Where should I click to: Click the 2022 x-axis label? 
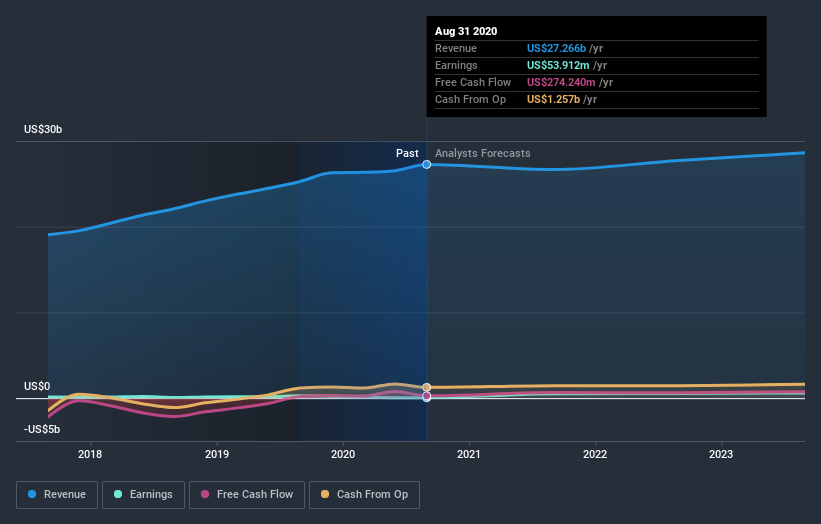[595, 454]
